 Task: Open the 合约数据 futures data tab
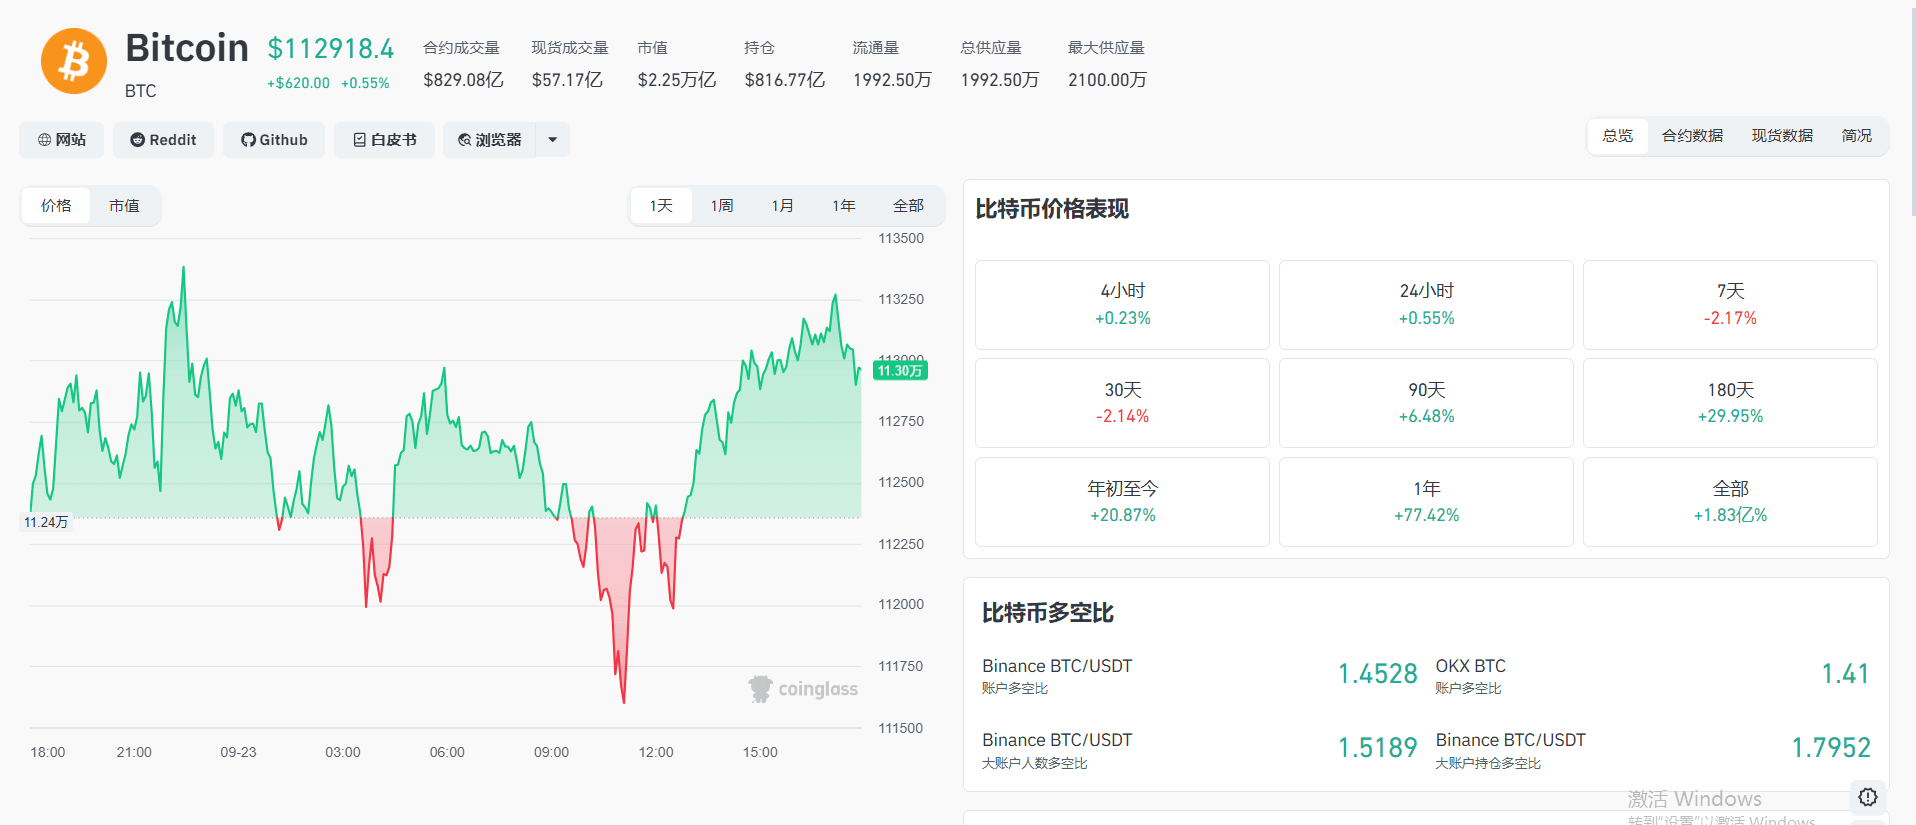click(1692, 136)
